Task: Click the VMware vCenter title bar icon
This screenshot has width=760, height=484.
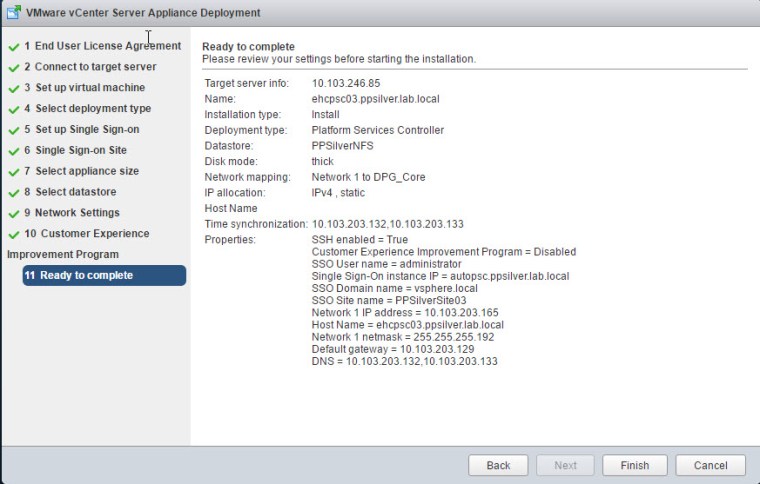Action: (14, 12)
